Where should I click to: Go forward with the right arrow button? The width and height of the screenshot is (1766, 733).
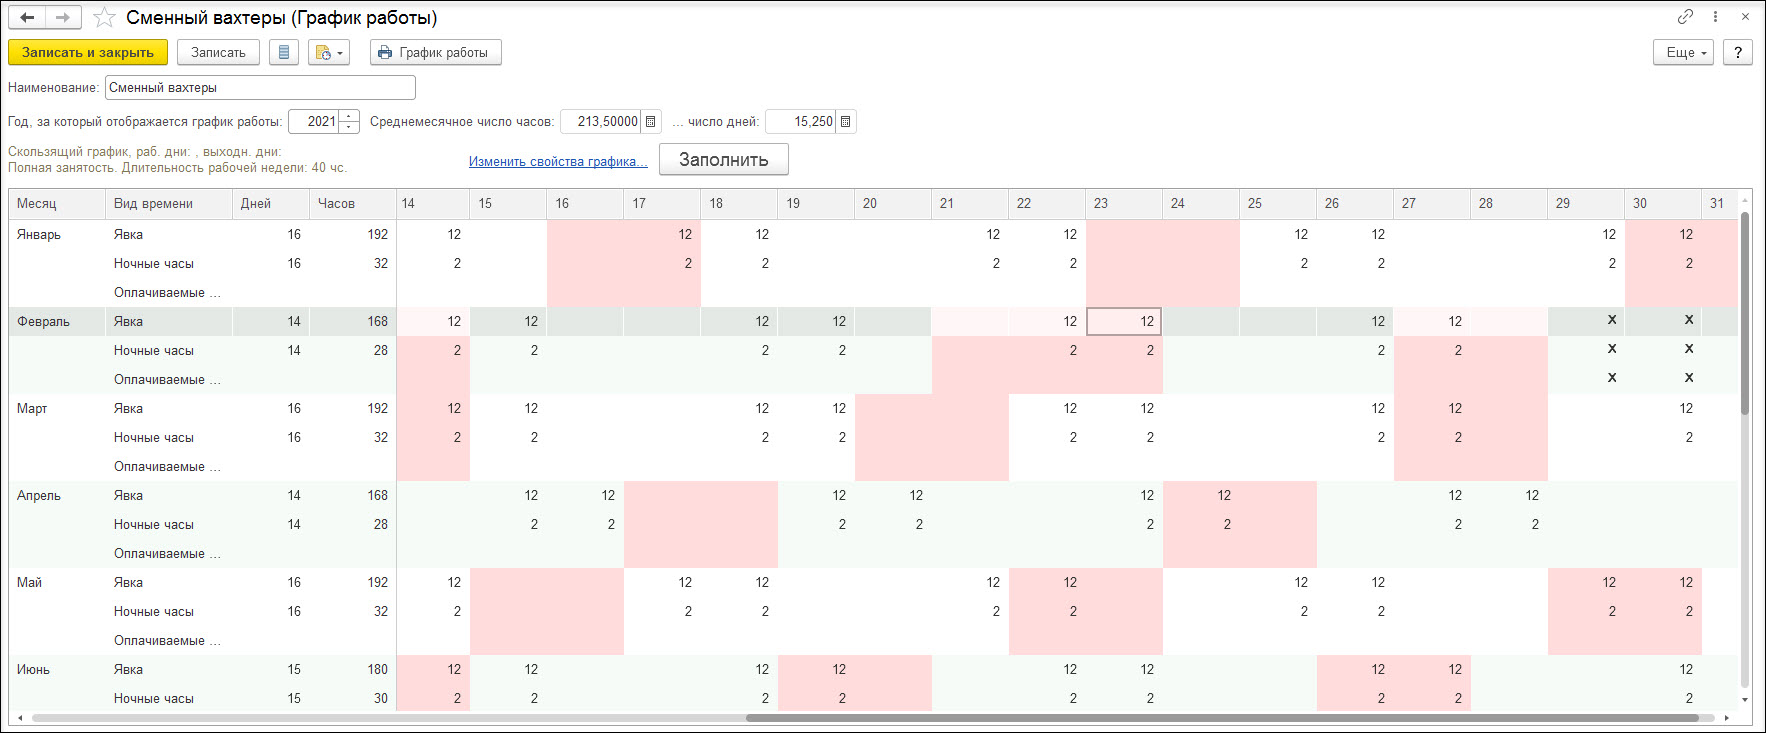click(x=63, y=17)
